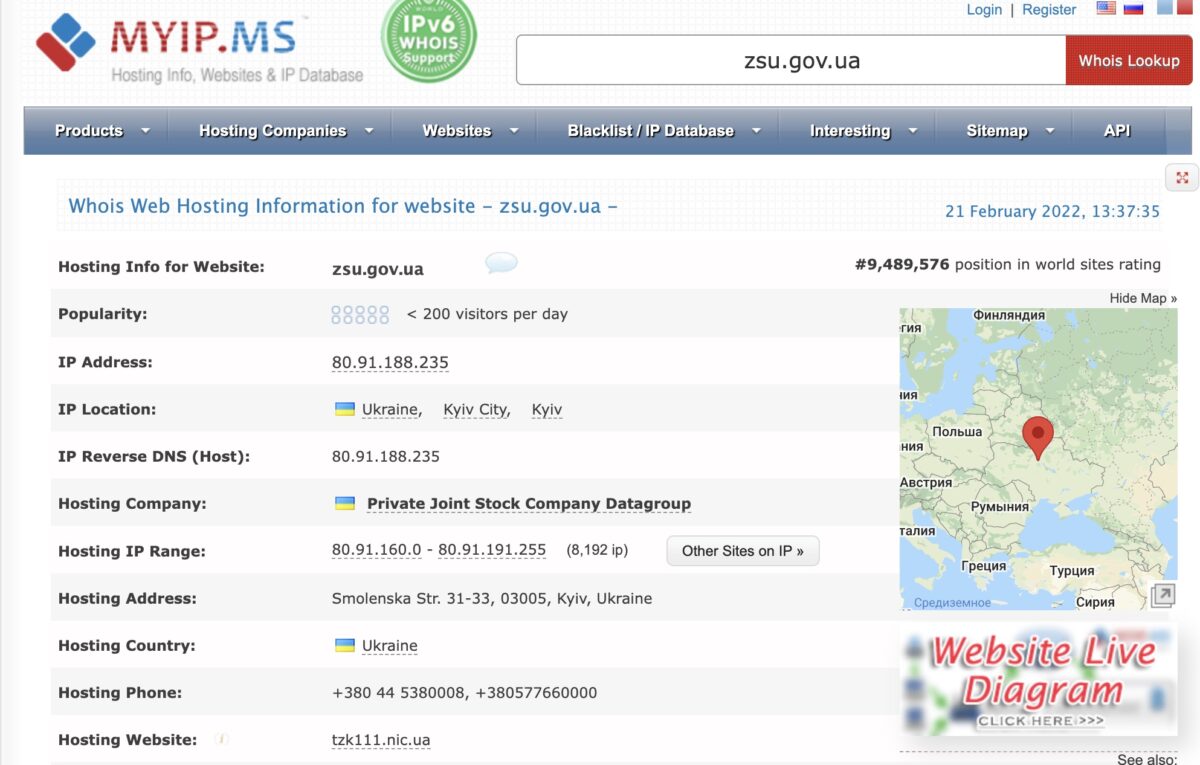The height and width of the screenshot is (765, 1200).
Task: Click the zsu.gov.ua hosting info name
Action: click(378, 268)
